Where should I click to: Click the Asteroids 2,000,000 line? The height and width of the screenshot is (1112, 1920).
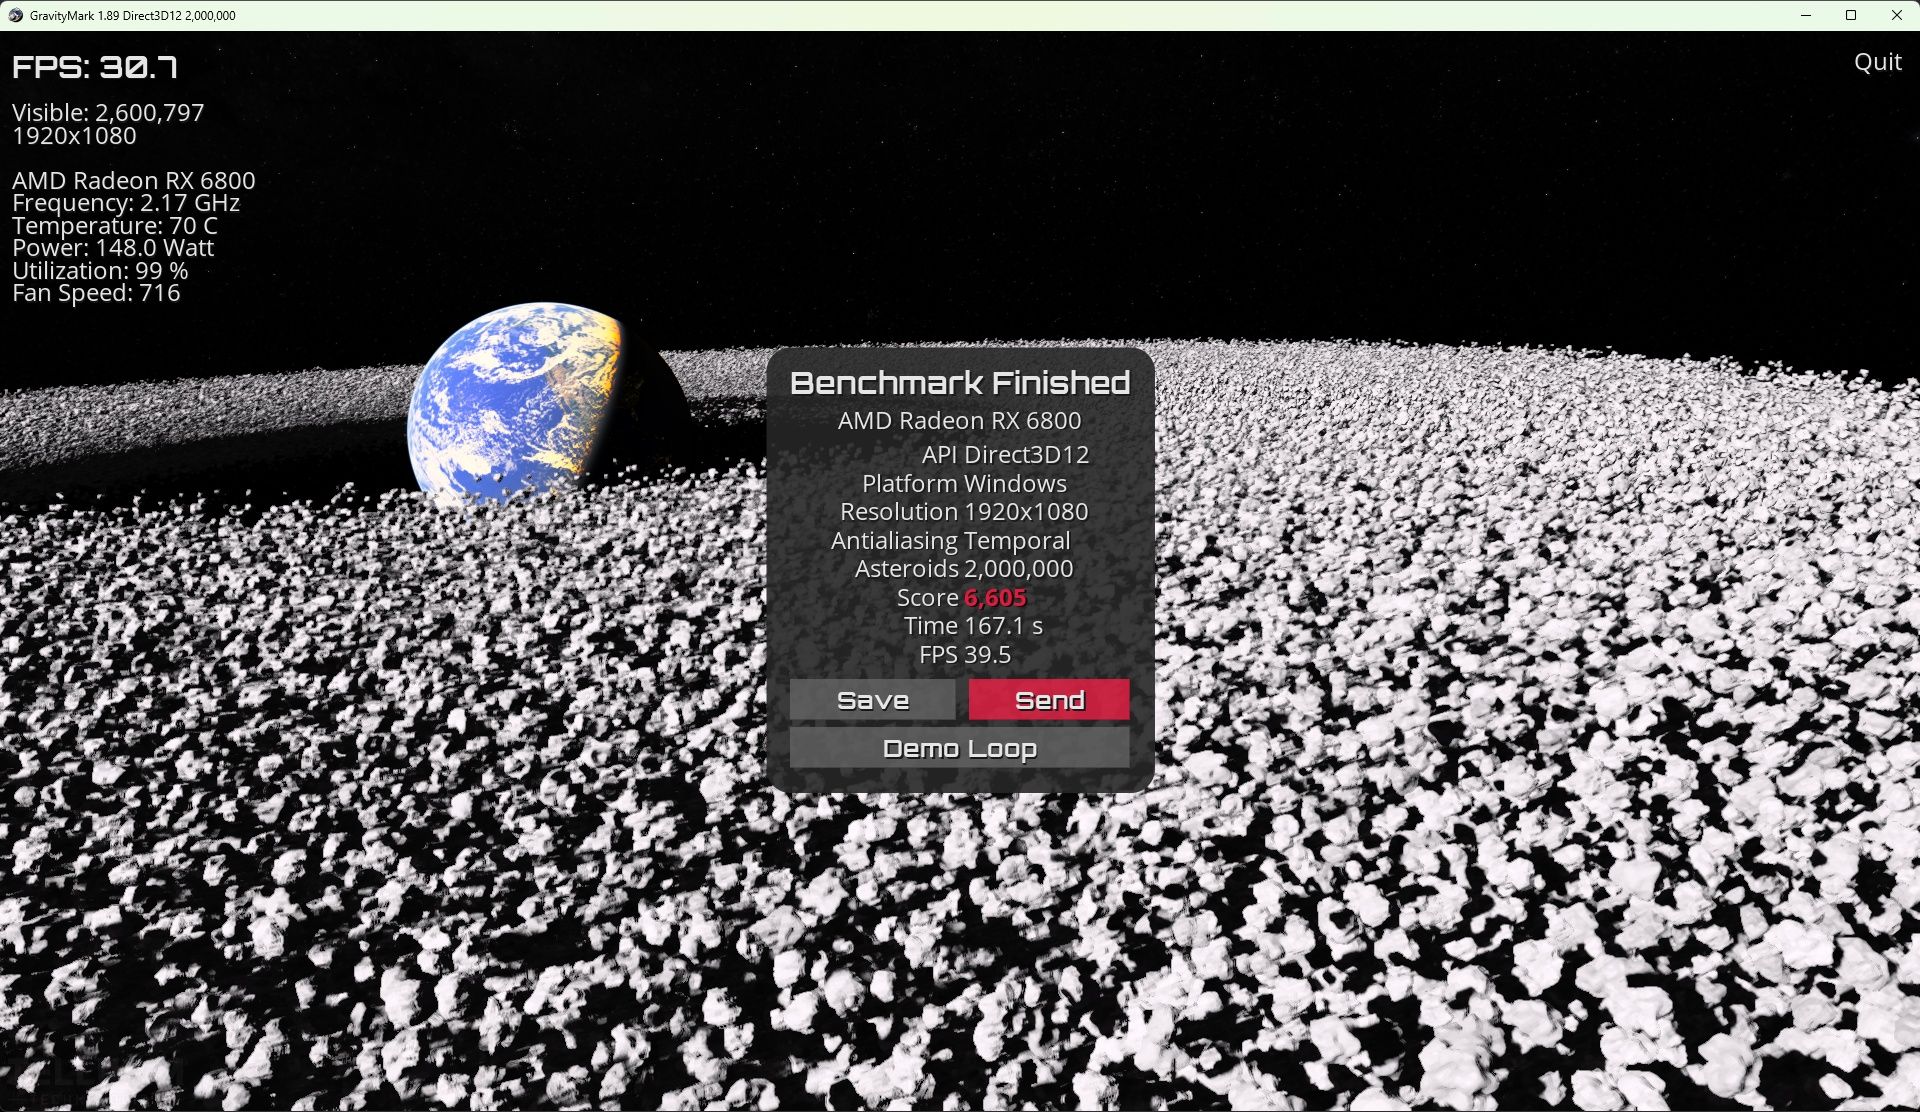[x=964, y=569]
